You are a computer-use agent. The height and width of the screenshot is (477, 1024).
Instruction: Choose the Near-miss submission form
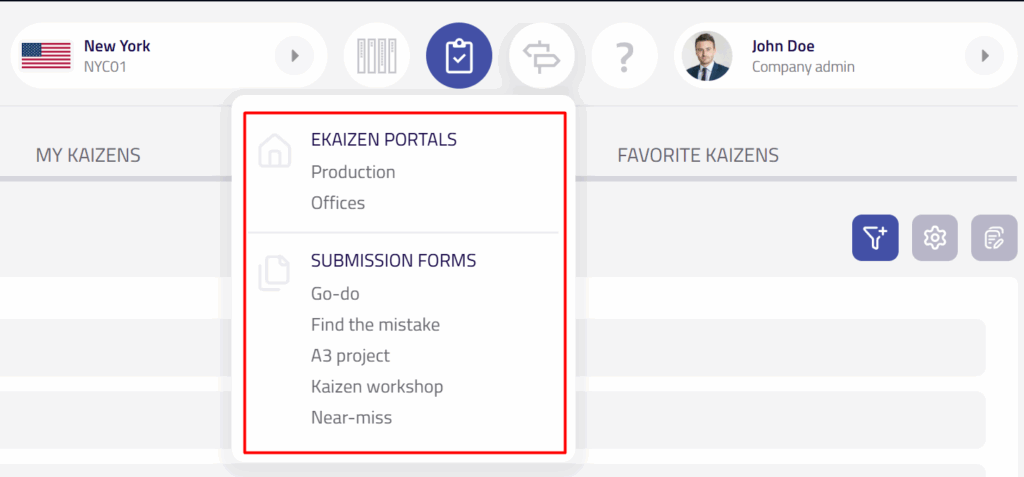(x=351, y=418)
